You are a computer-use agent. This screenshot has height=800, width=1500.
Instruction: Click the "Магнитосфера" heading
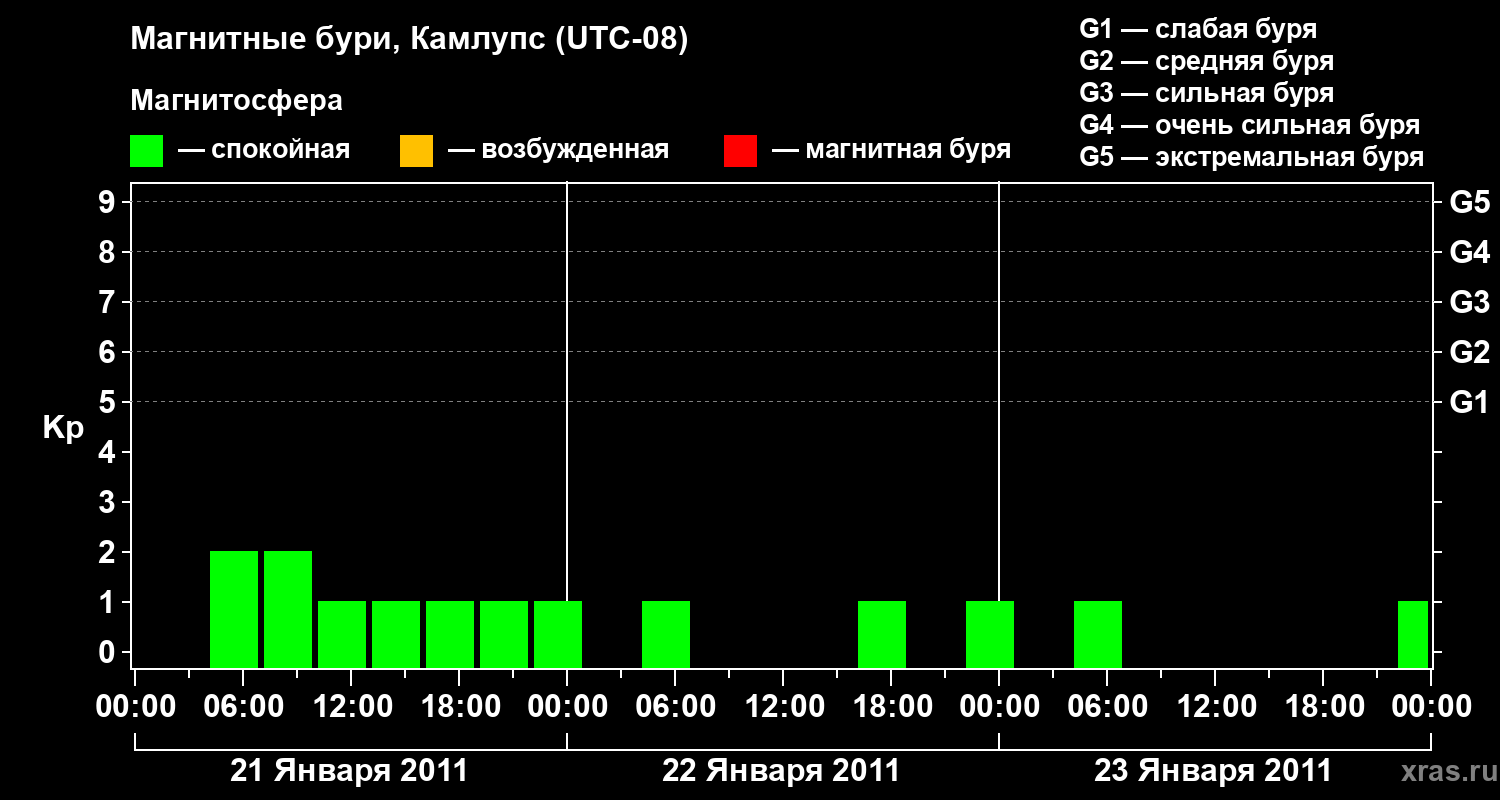237,101
